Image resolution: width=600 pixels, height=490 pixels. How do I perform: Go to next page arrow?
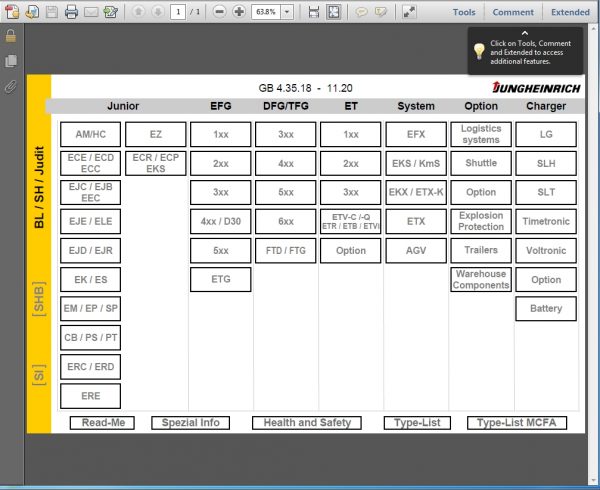[x=157, y=12]
